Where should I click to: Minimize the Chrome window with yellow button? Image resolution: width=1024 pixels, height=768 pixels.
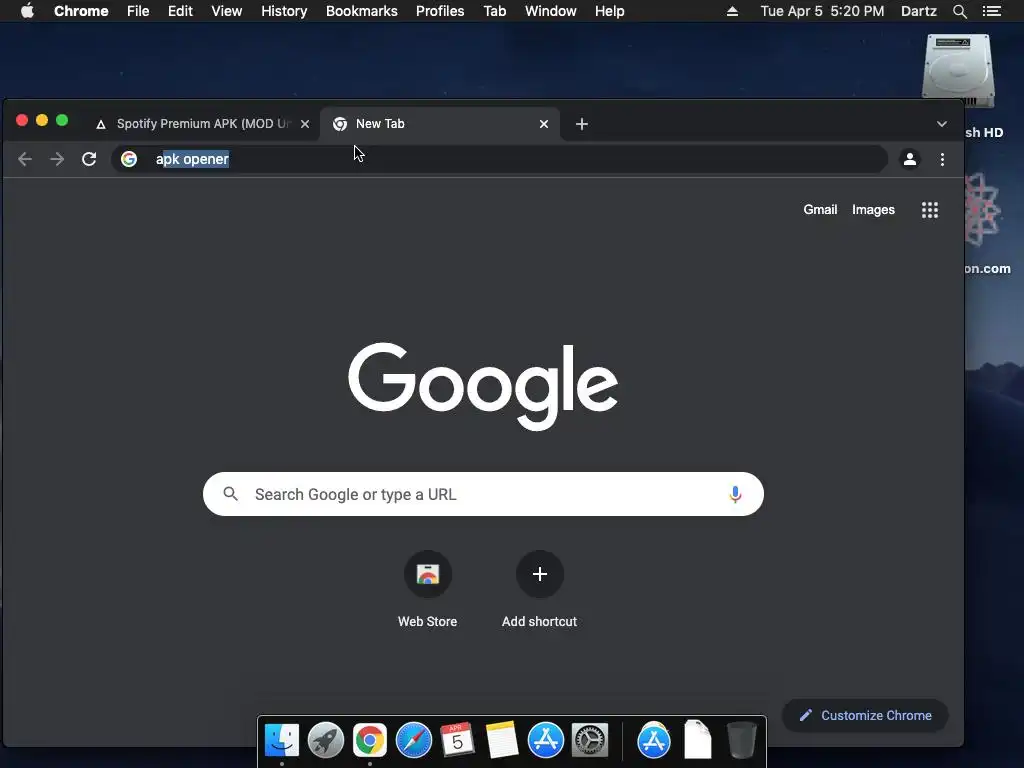pyautogui.click(x=42, y=120)
